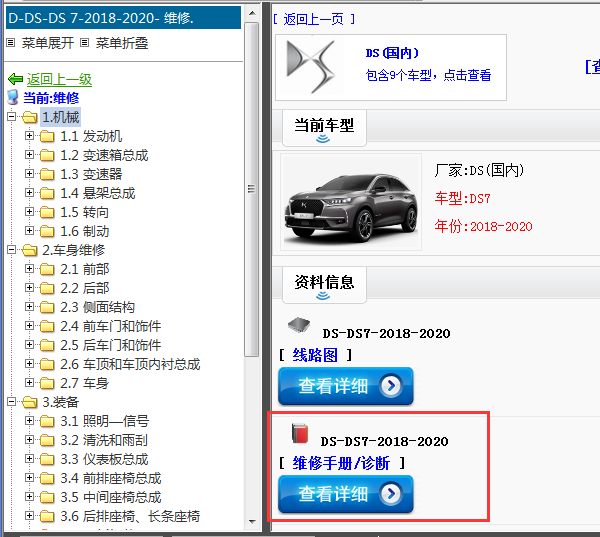Open the 线路图 link
600x537 pixels.
[315, 355]
